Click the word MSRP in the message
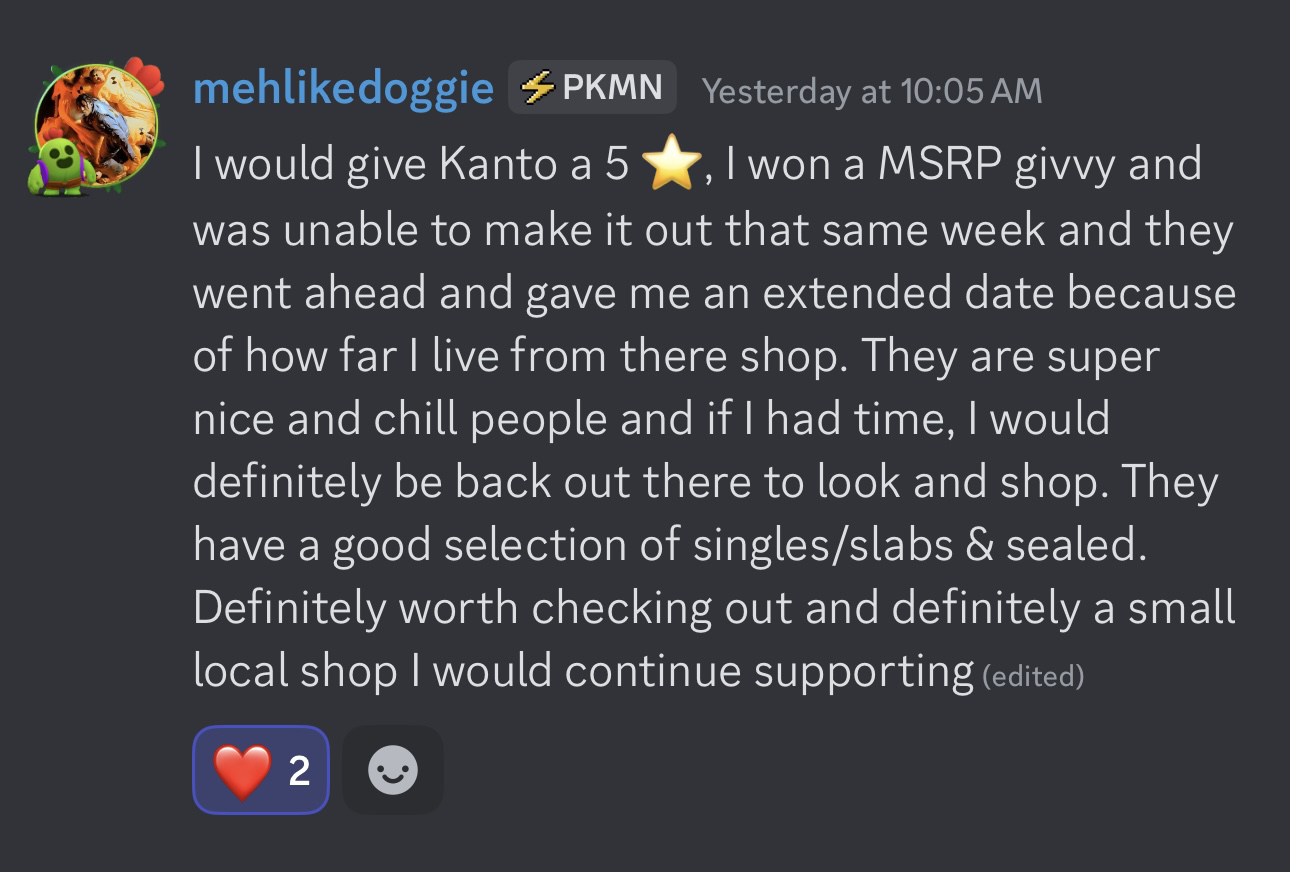 click(x=938, y=166)
